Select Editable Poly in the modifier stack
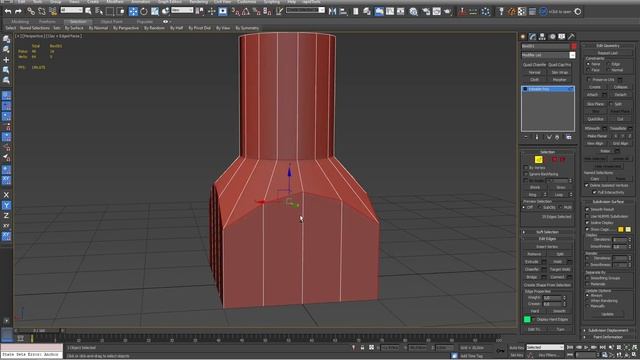 548,89
